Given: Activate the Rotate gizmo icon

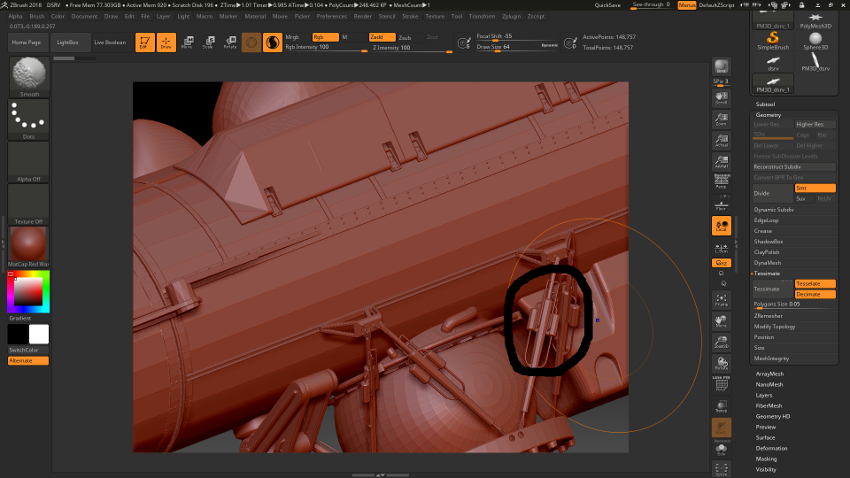Looking at the screenshot, I should [230, 42].
